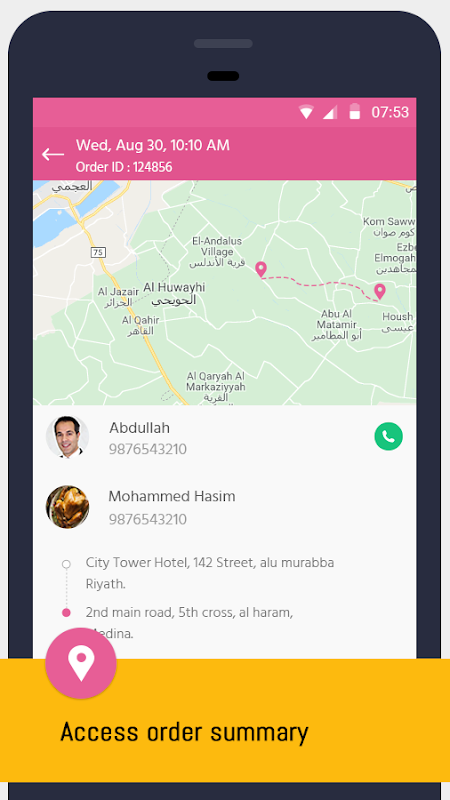This screenshot has height=800, width=450.
Task: Select the filled pink drop-off marker
Action: tap(66, 613)
